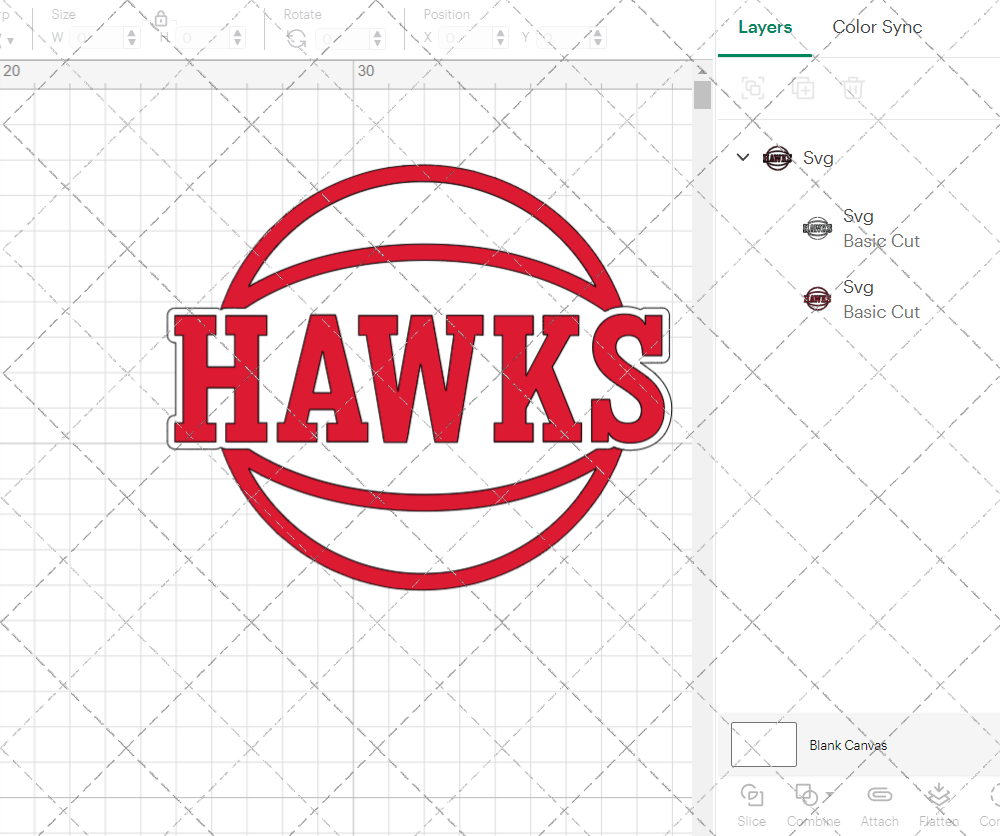Click the Group layers icon
The height and width of the screenshot is (836, 1000).
click(753, 87)
